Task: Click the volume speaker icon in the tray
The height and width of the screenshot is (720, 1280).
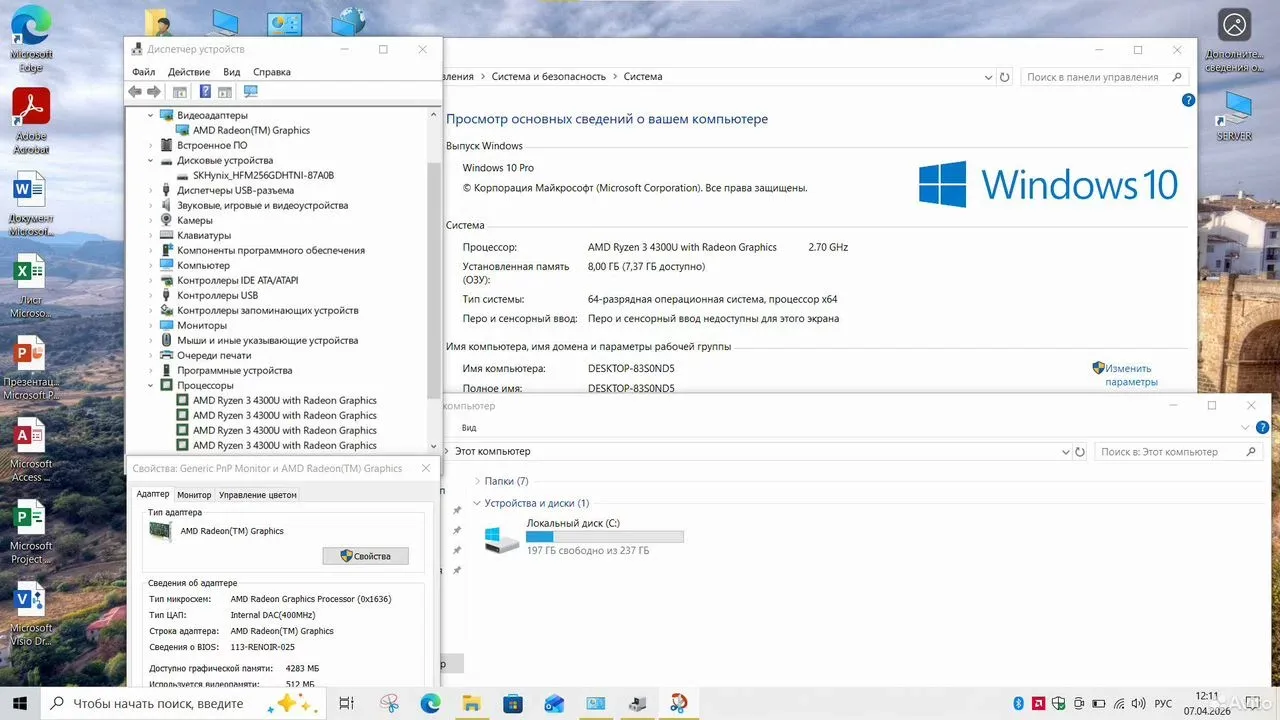Action: 1137,703
